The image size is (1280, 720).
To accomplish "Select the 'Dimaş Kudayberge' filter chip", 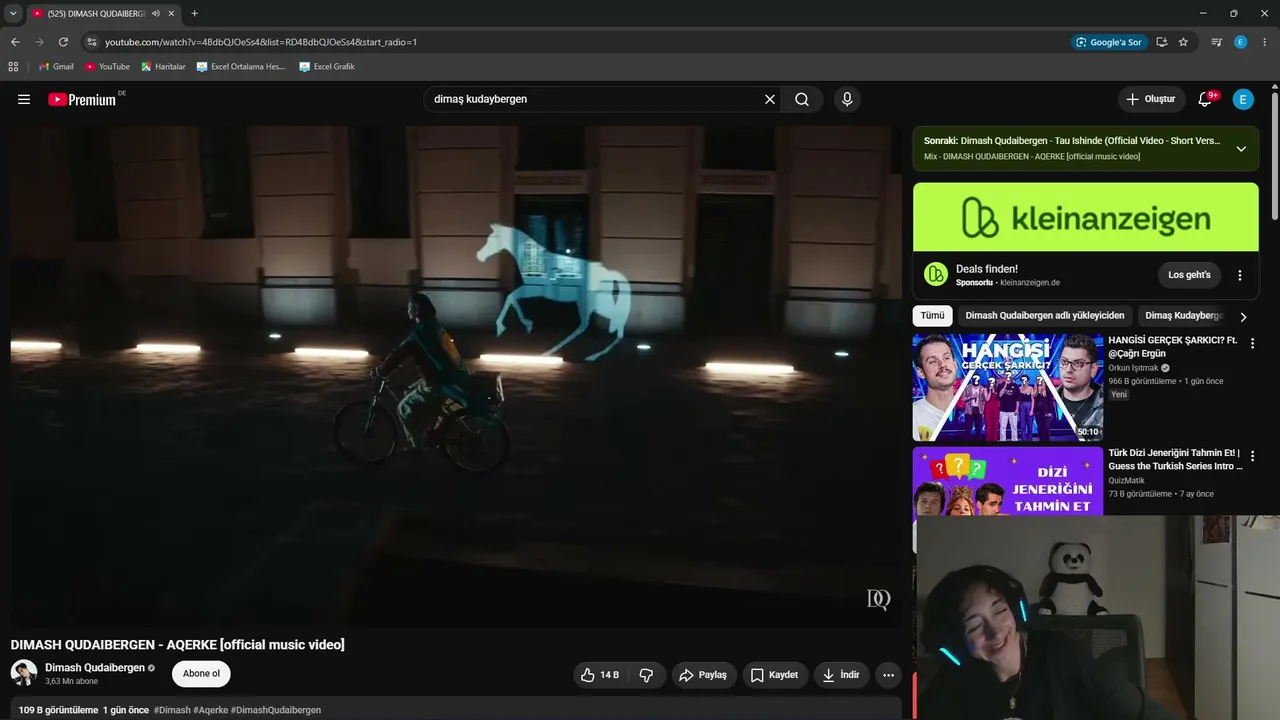I will (1184, 316).
